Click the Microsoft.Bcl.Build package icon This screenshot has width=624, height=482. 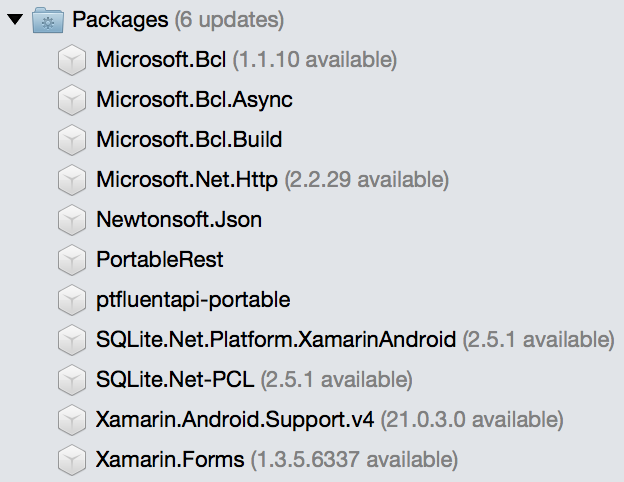point(73,140)
